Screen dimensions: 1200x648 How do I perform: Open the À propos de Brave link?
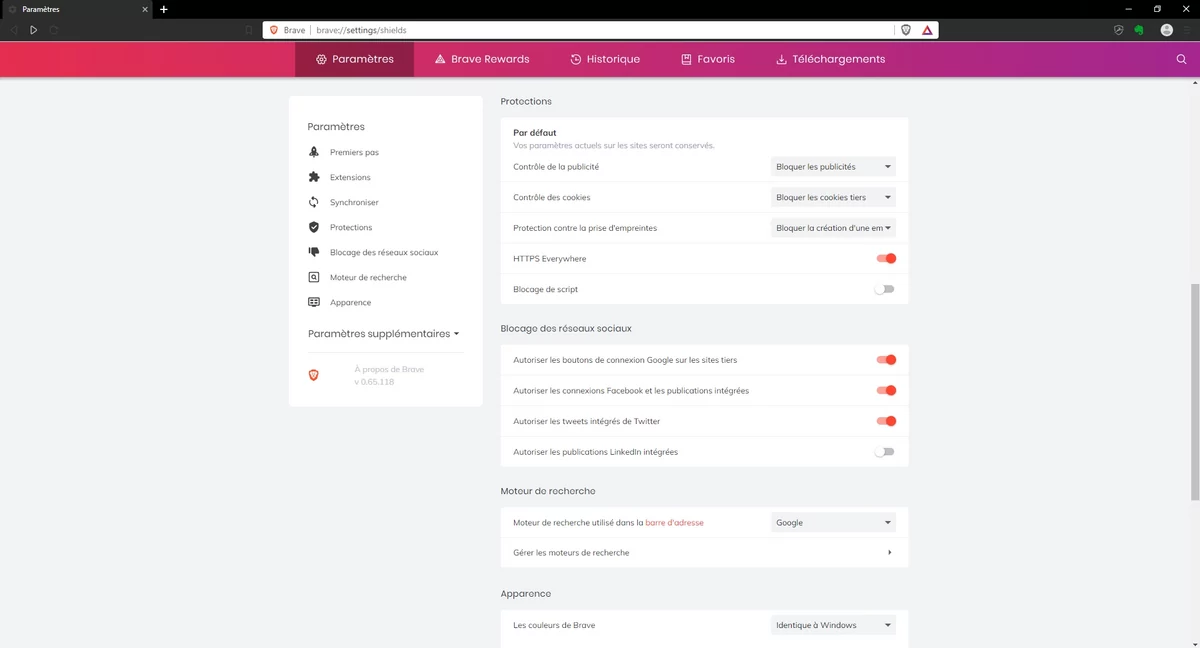pyautogui.click(x=389, y=369)
